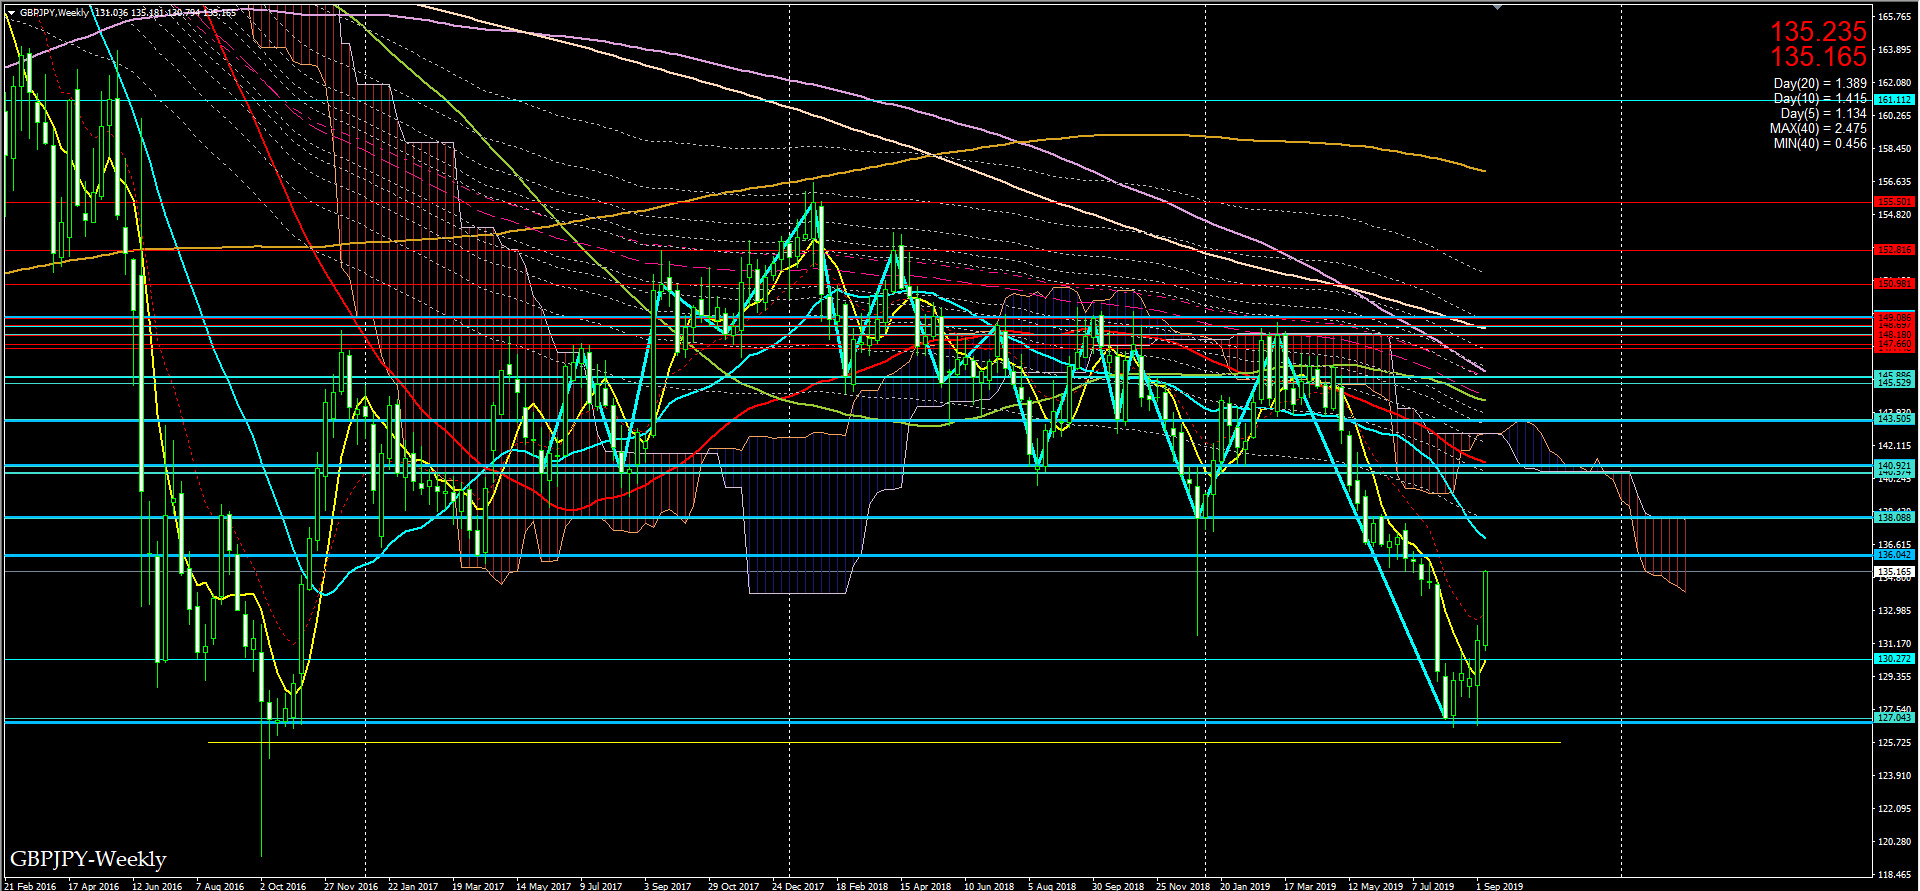Click the 12 May 2019 date label
Image resolution: width=1920 pixels, height=891 pixels.
coord(1375,886)
